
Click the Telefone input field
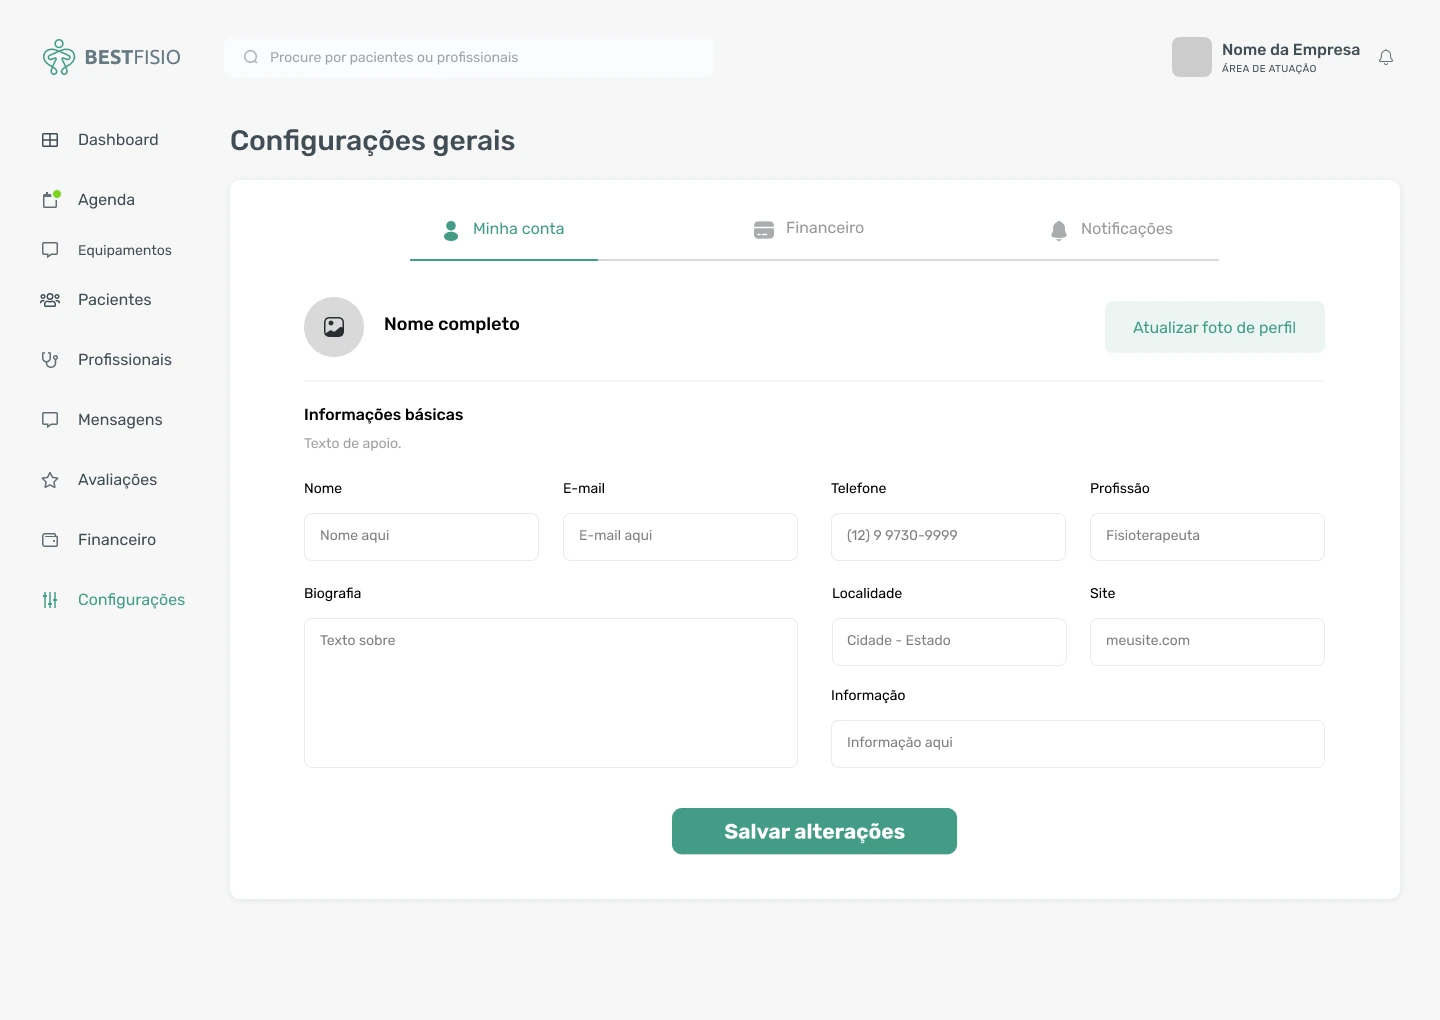(x=948, y=537)
